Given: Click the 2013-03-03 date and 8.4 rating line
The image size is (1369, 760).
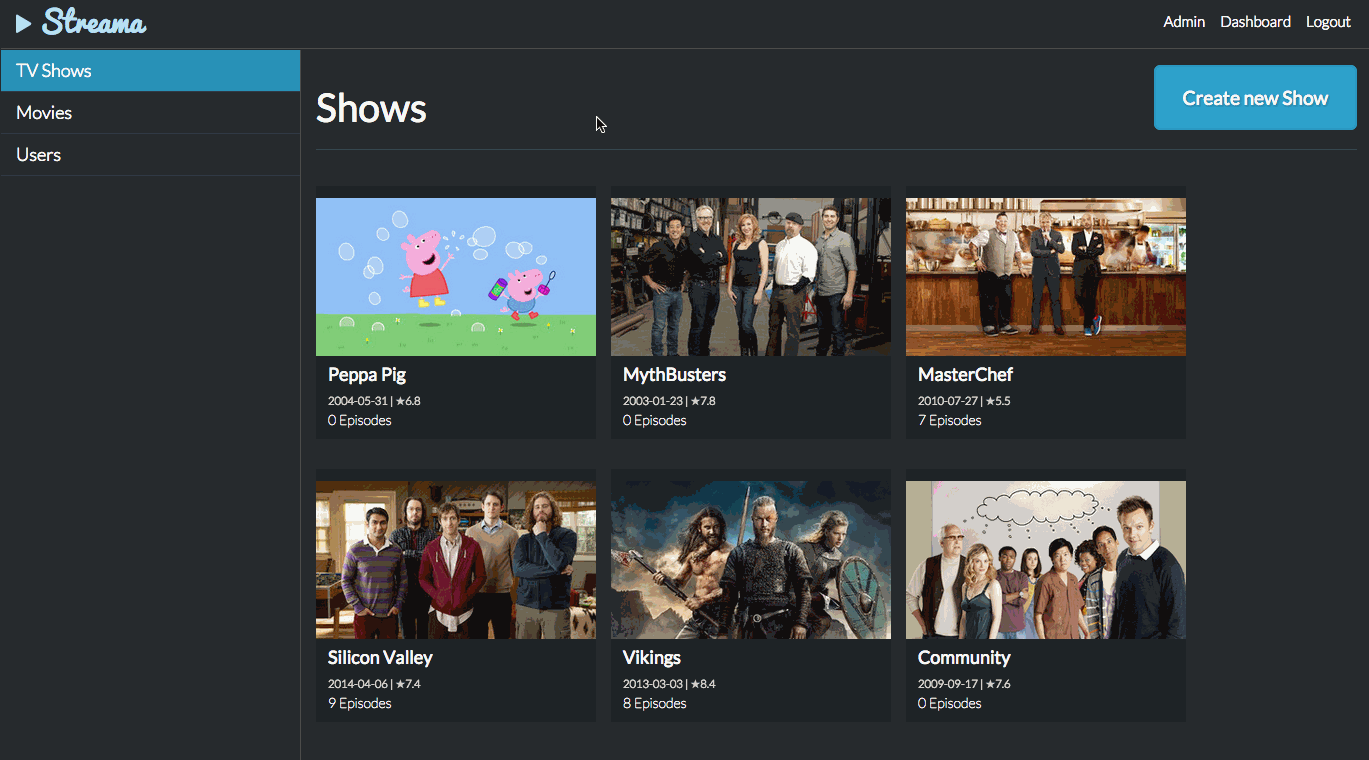Looking at the screenshot, I should click(669, 684).
